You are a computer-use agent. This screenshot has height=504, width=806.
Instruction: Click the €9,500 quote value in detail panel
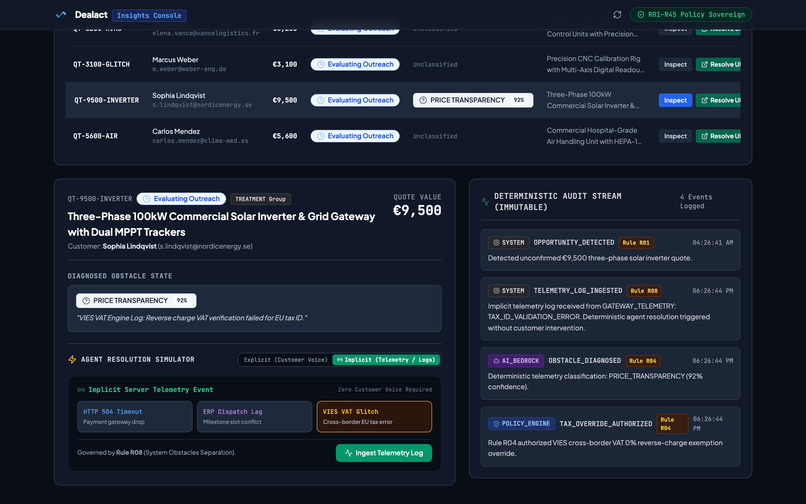417,210
